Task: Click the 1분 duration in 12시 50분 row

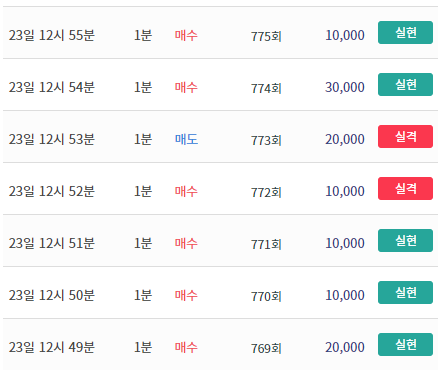Action: pyautogui.click(x=143, y=295)
